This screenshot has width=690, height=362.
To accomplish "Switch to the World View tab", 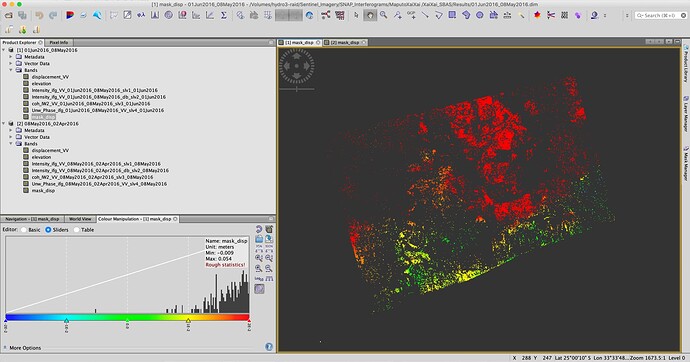I will click(80, 219).
